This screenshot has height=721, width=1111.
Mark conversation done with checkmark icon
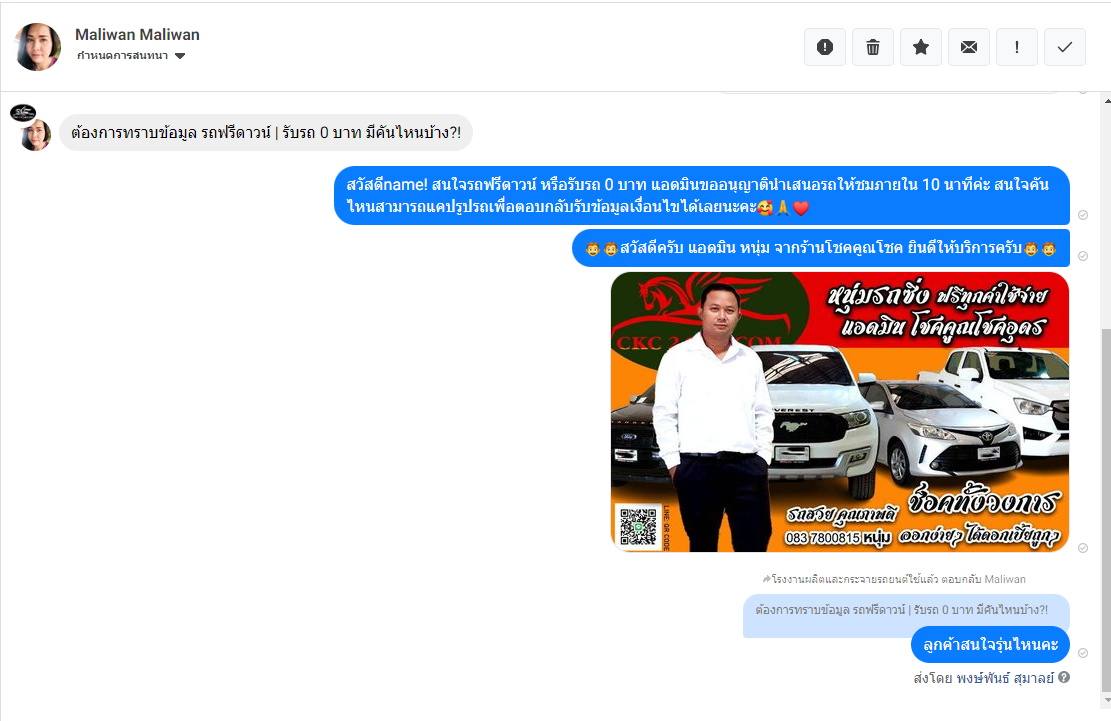coord(1065,47)
